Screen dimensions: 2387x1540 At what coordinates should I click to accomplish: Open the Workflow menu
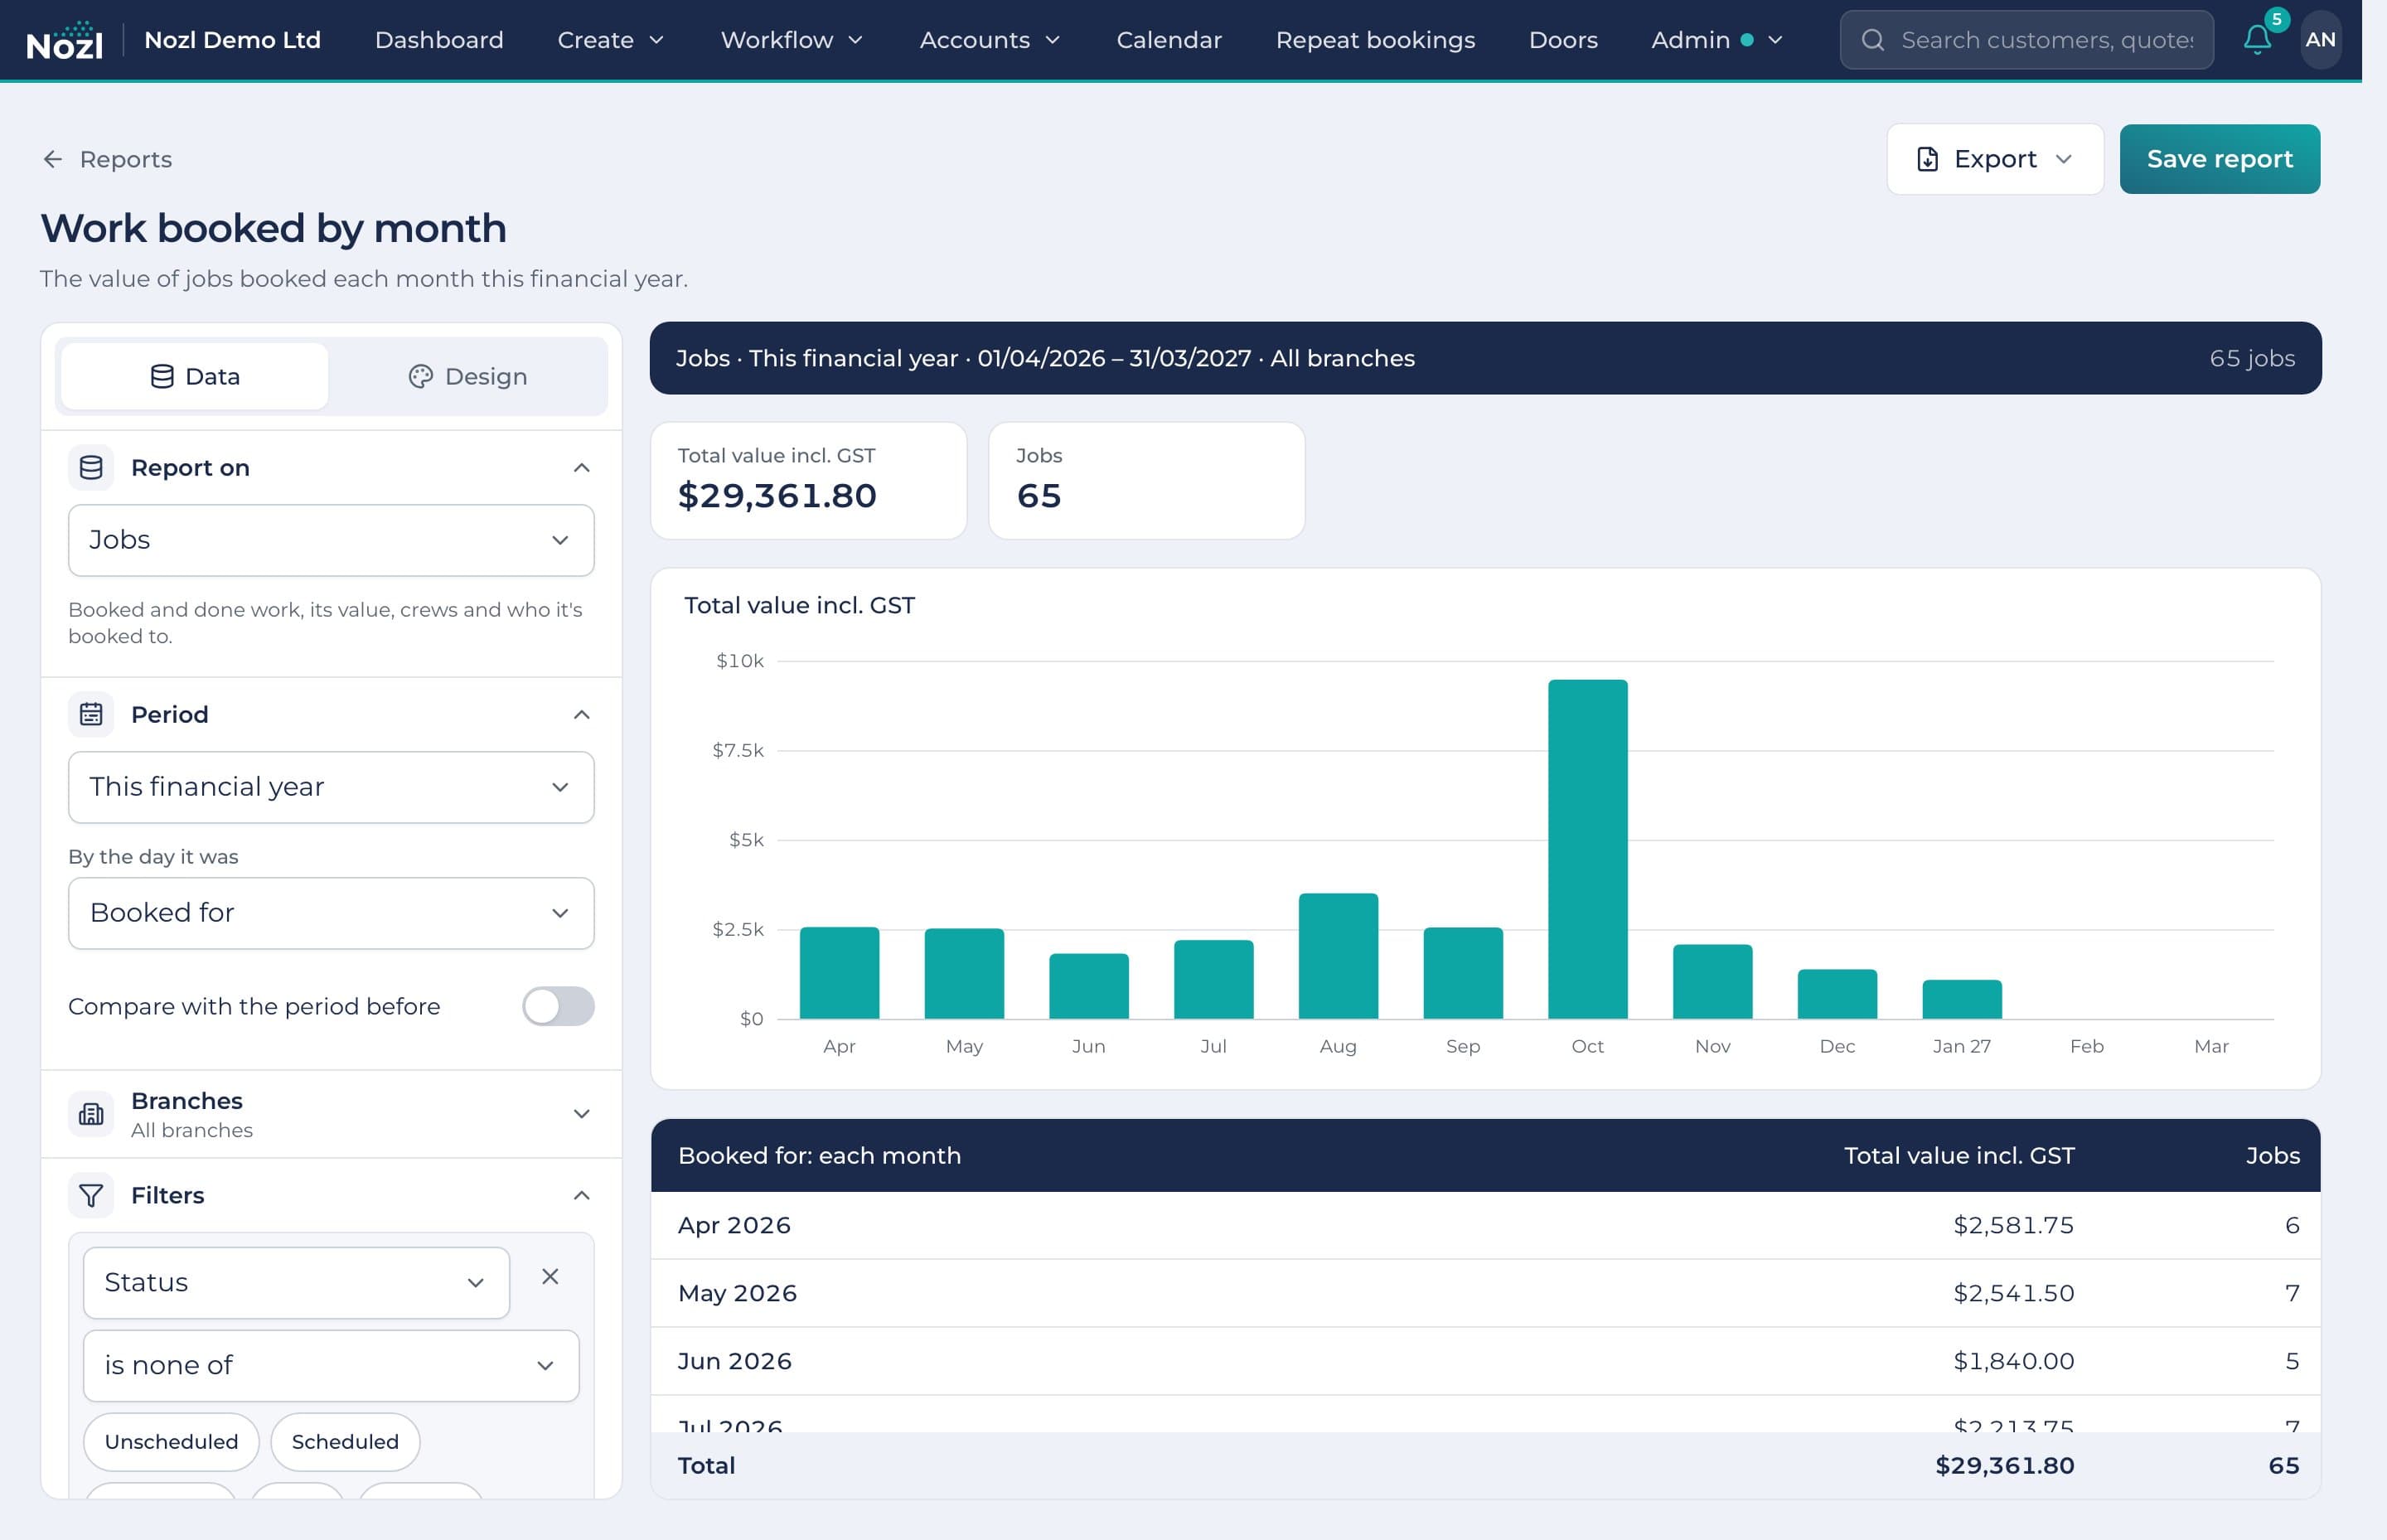[x=791, y=40]
